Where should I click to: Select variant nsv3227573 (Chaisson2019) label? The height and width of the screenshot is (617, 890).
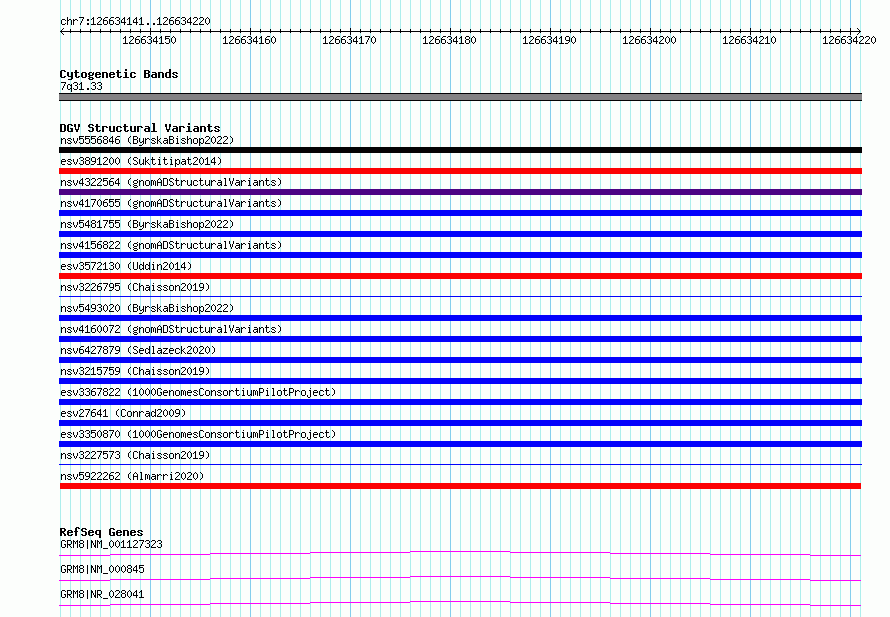(x=135, y=455)
